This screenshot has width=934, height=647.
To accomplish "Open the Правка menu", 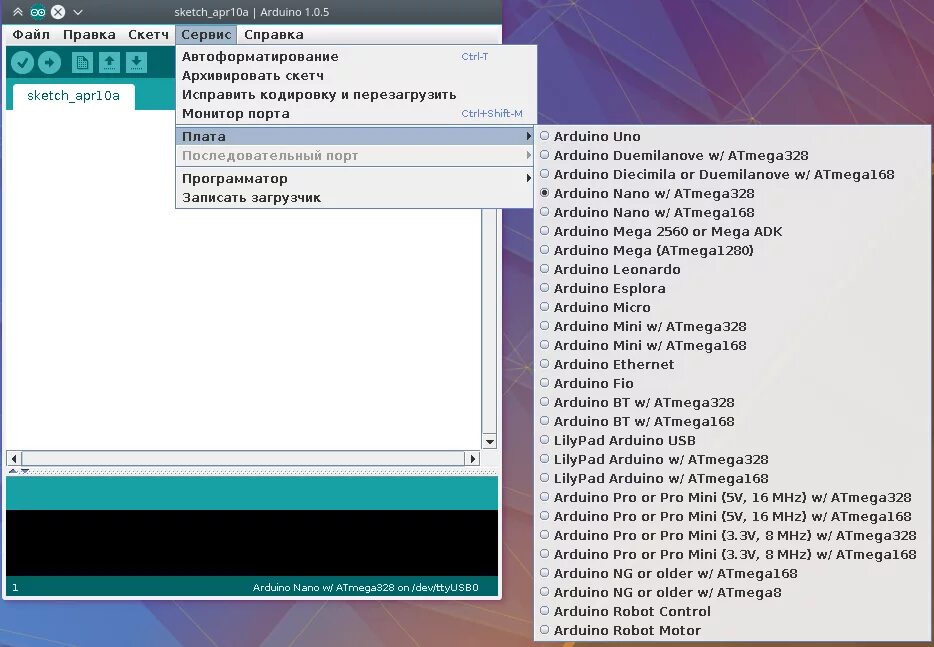I will point(89,35).
